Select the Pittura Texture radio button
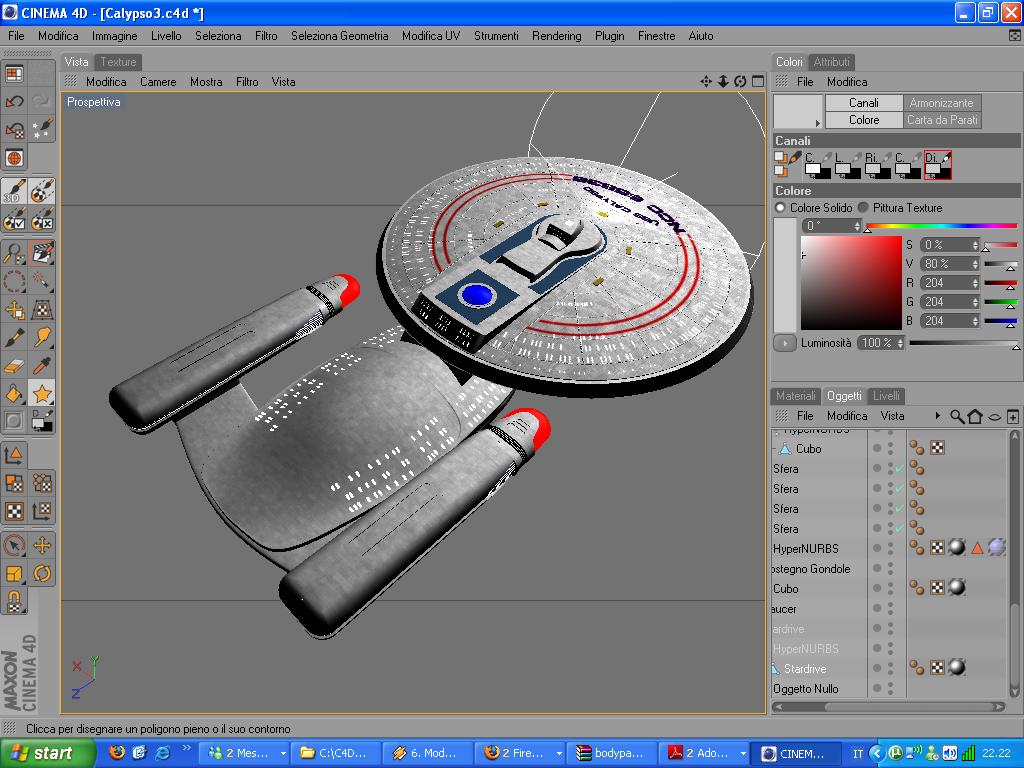Image resolution: width=1024 pixels, height=768 pixels. (863, 208)
